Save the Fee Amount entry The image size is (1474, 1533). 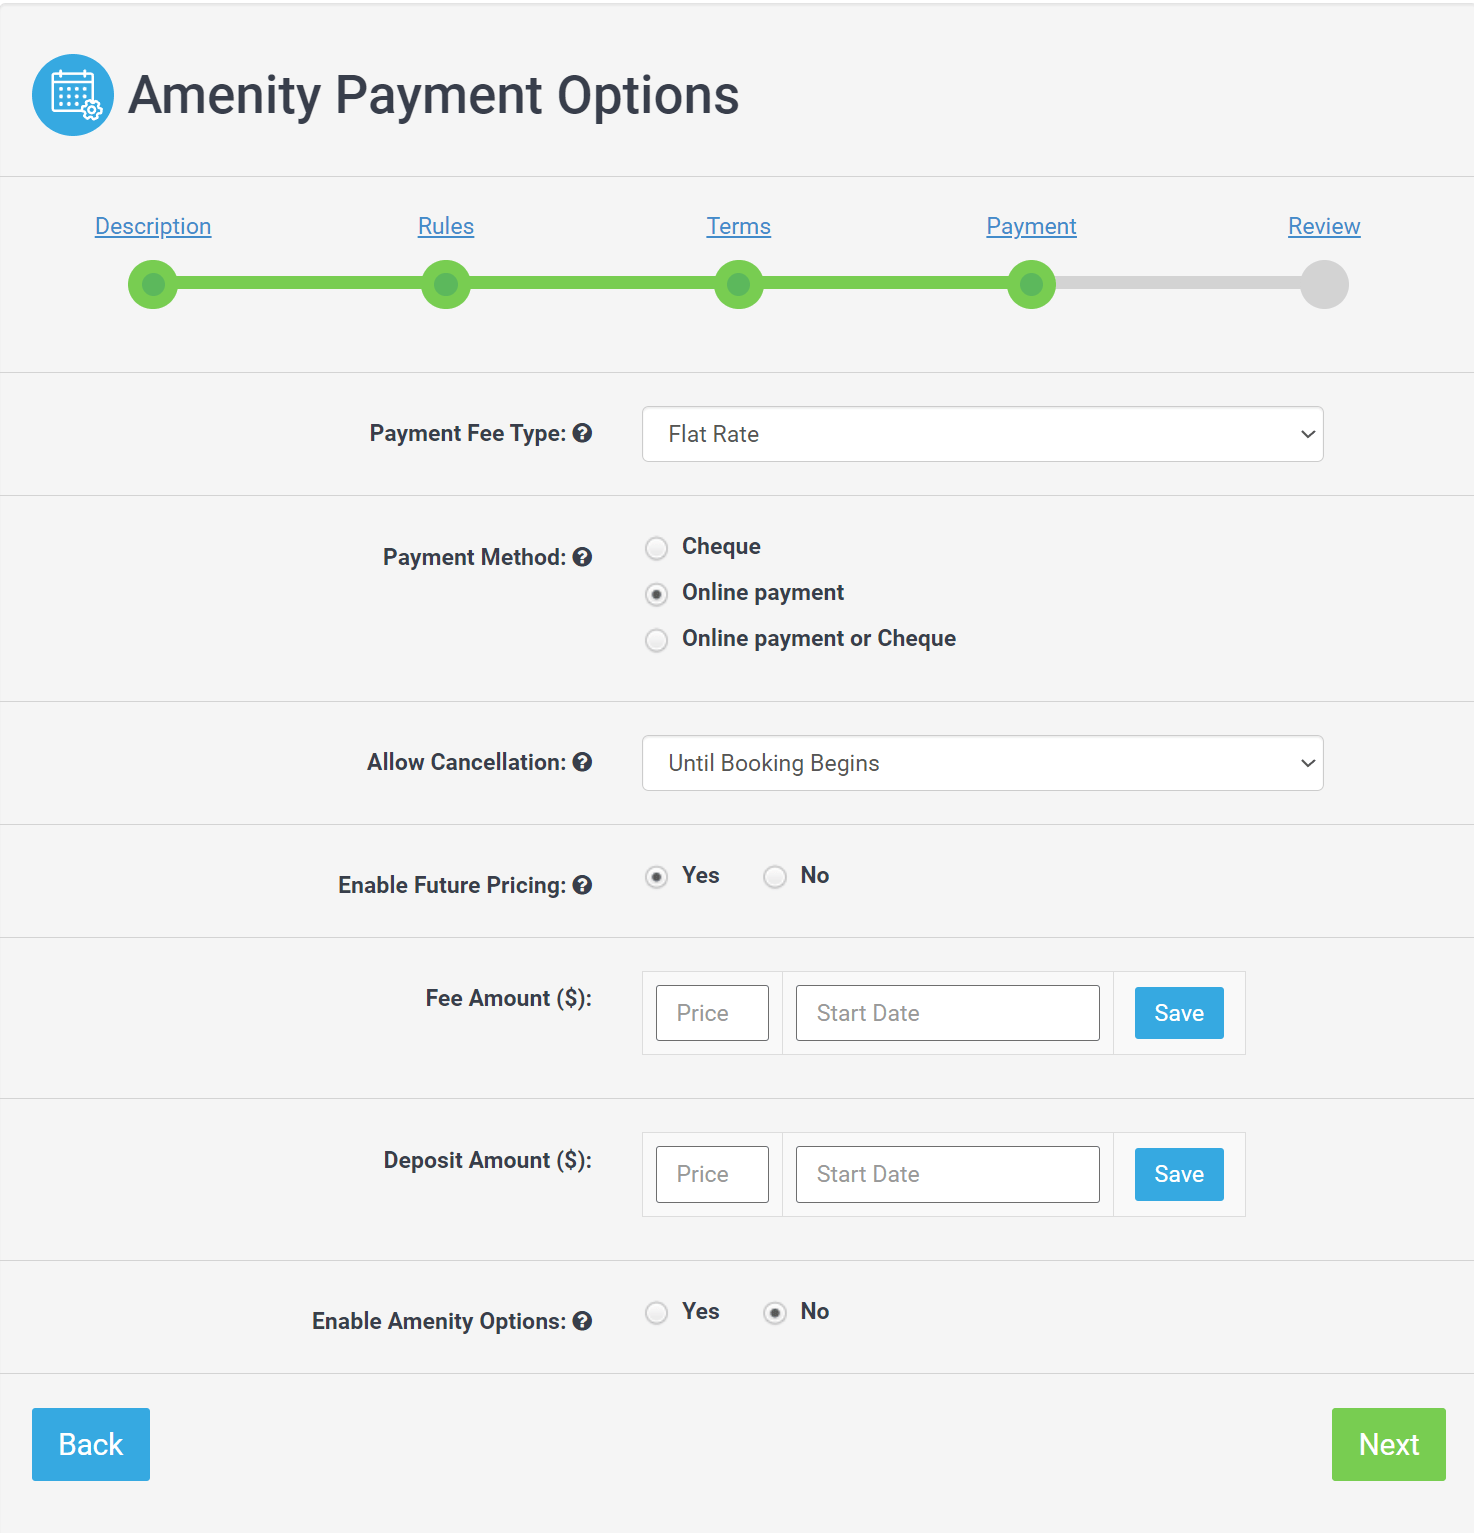pos(1178,1012)
